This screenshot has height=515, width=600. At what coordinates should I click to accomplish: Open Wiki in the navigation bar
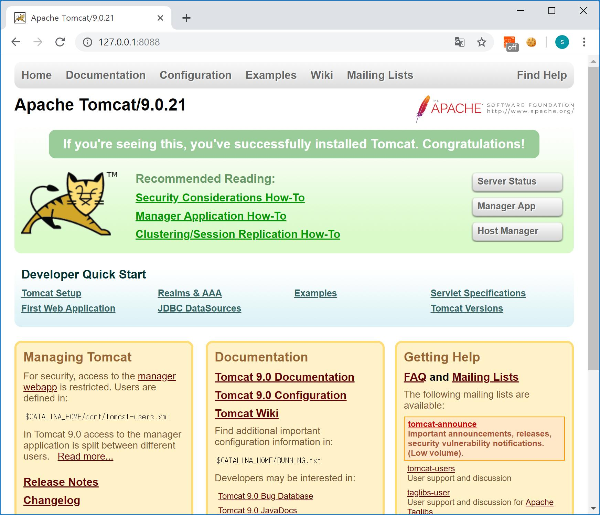point(322,75)
